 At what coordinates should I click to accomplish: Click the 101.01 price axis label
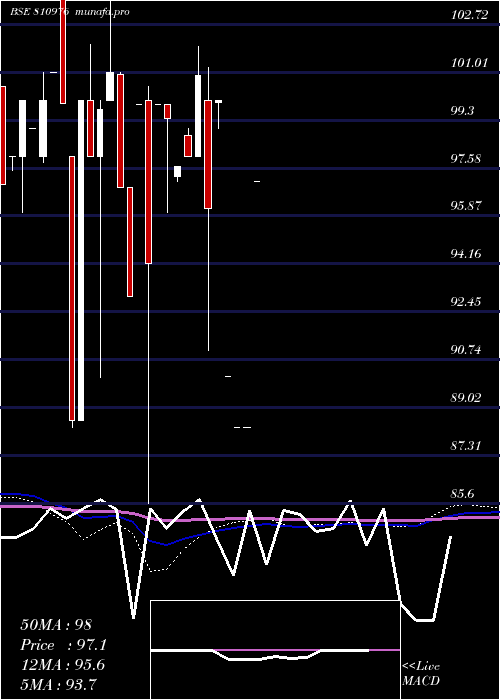point(469,62)
